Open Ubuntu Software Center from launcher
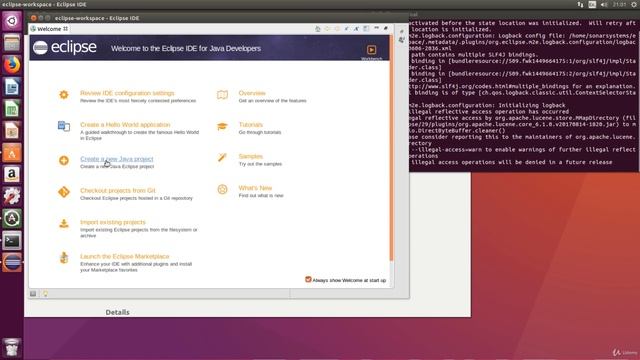 pyautogui.click(x=12, y=153)
